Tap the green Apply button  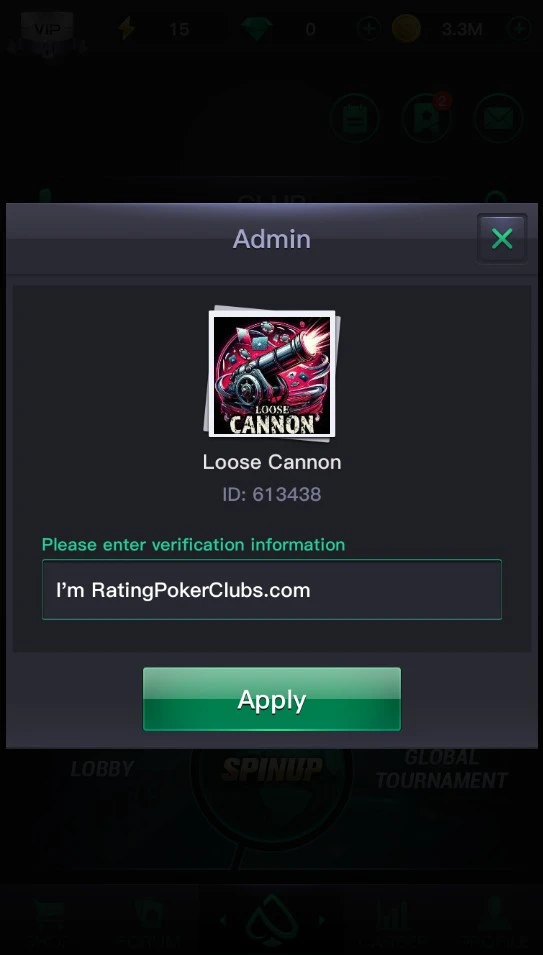click(x=272, y=699)
